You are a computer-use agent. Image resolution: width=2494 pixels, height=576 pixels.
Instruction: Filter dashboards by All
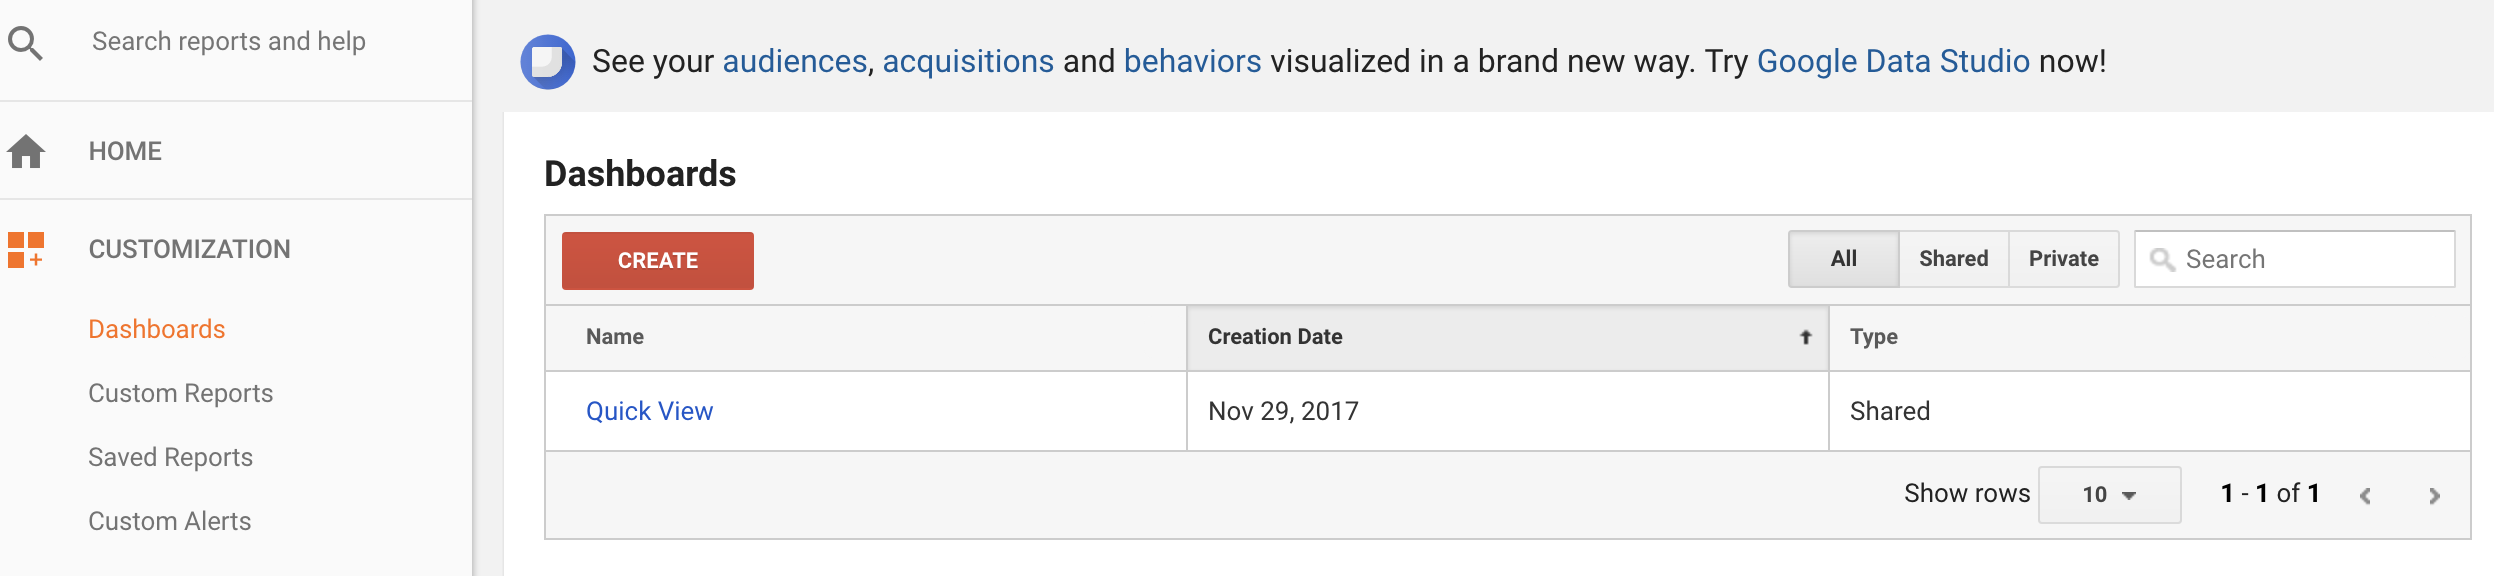point(1844,259)
